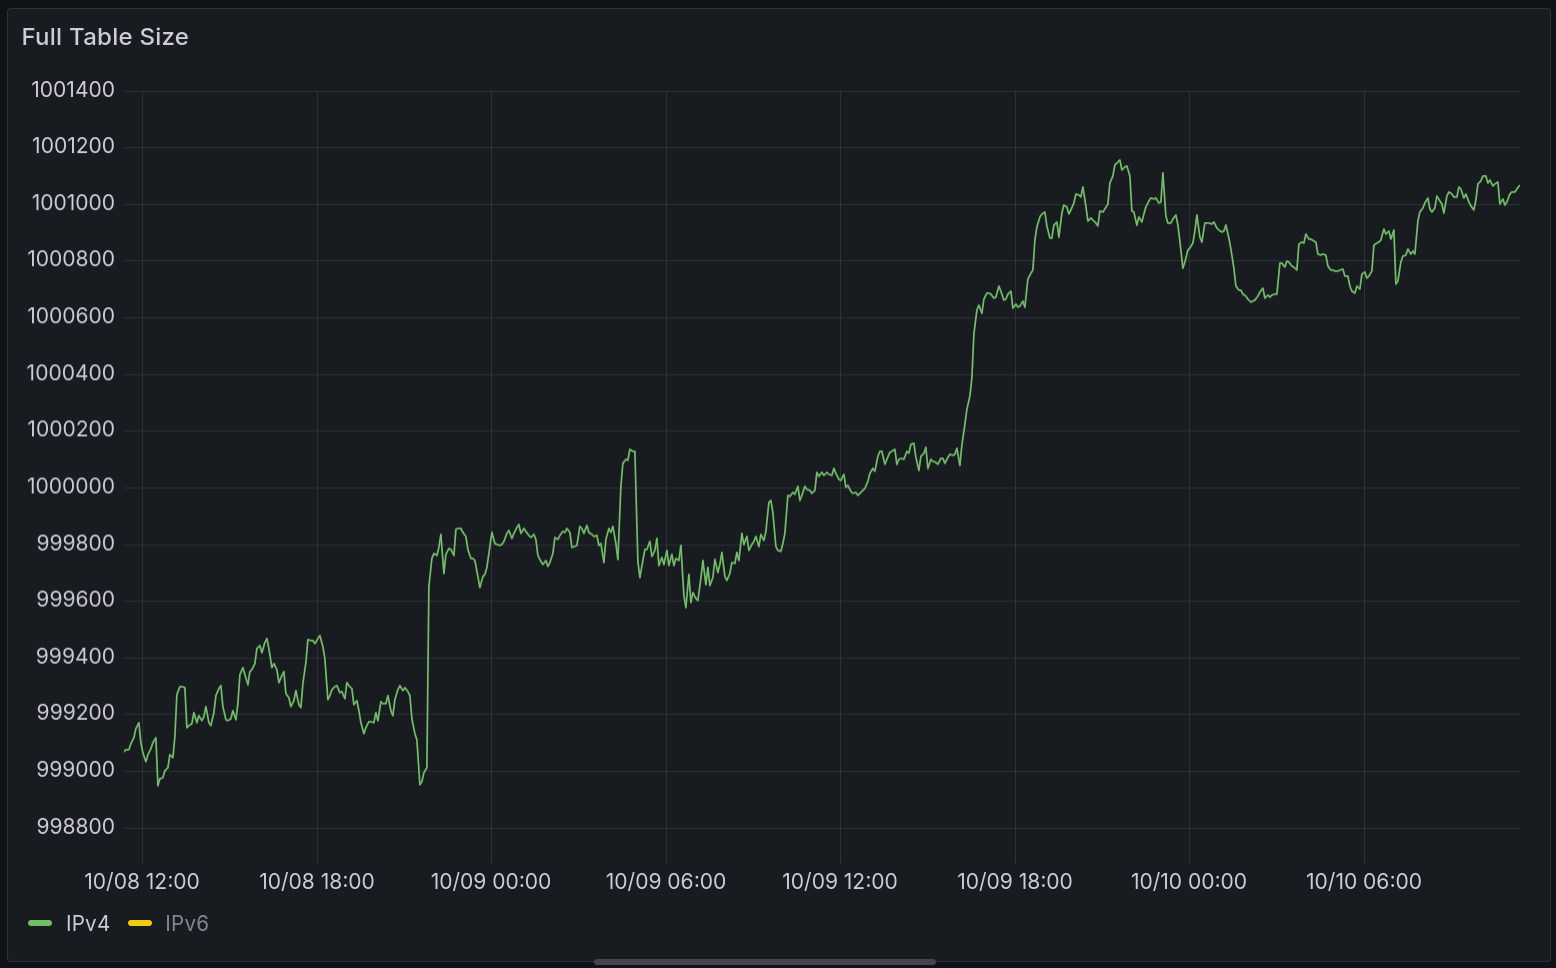Toggle the IPv4 series in legend
The width and height of the screenshot is (1556, 968).
(88, 923)
